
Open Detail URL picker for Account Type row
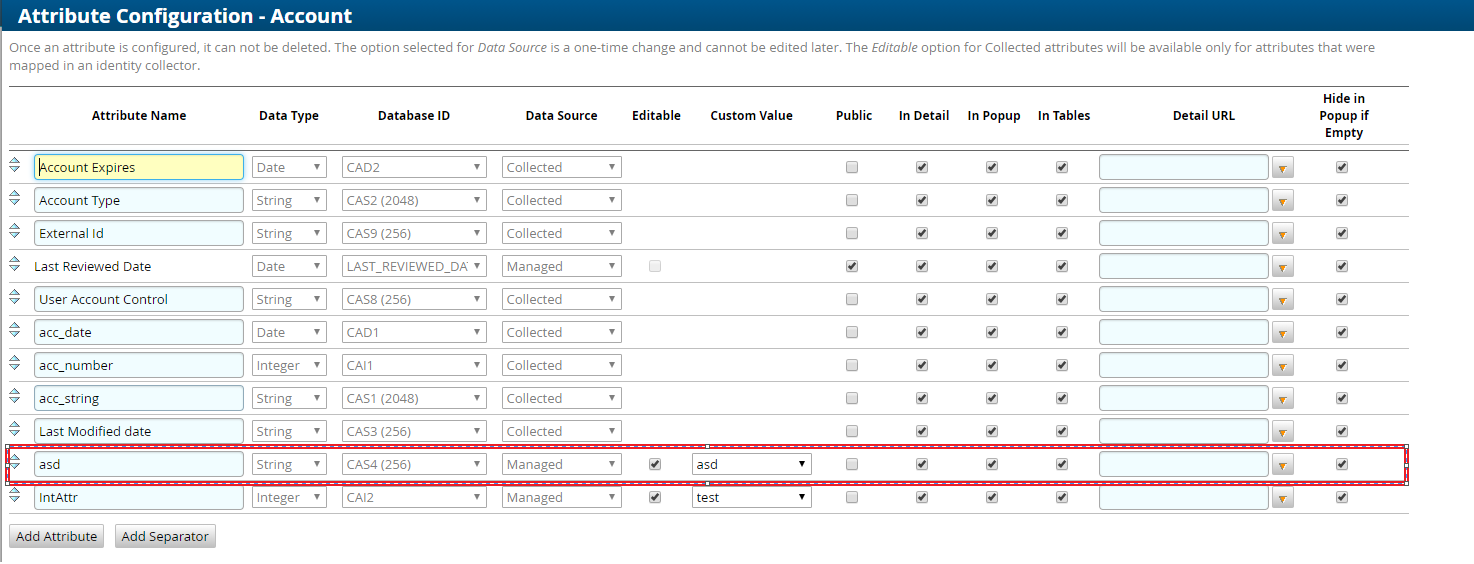pos(1282,201)
